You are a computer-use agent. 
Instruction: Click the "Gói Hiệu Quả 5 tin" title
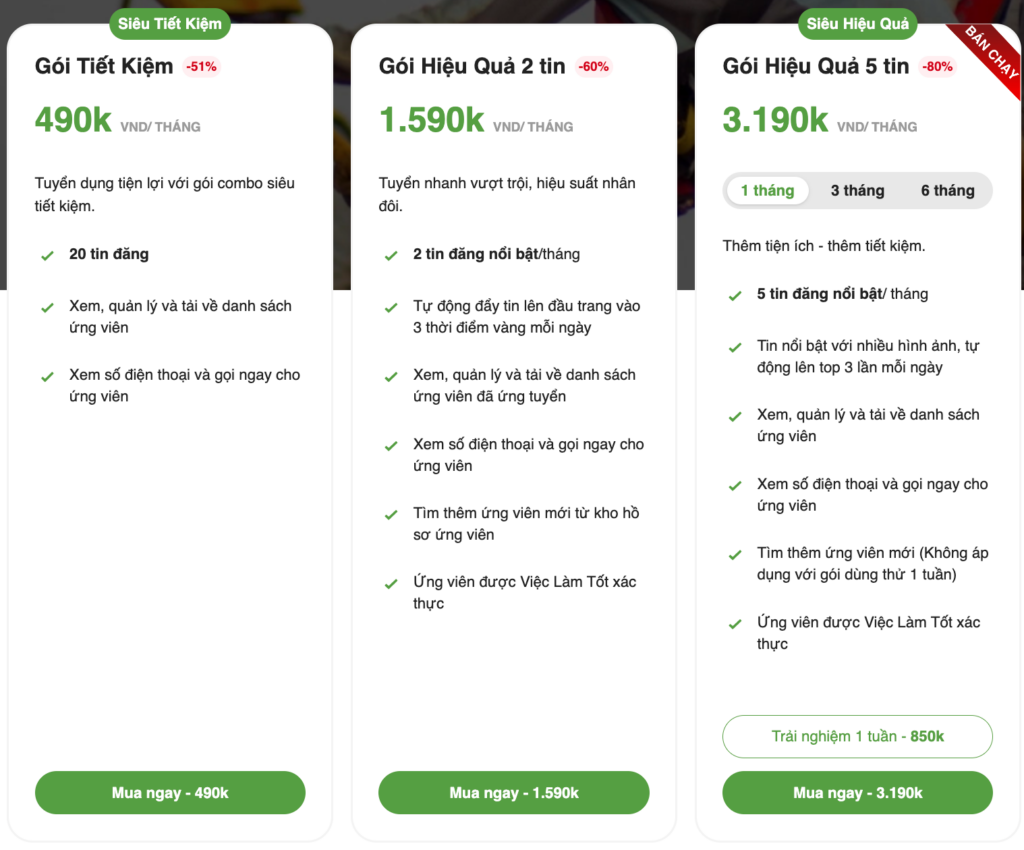[x=816, y=67]
